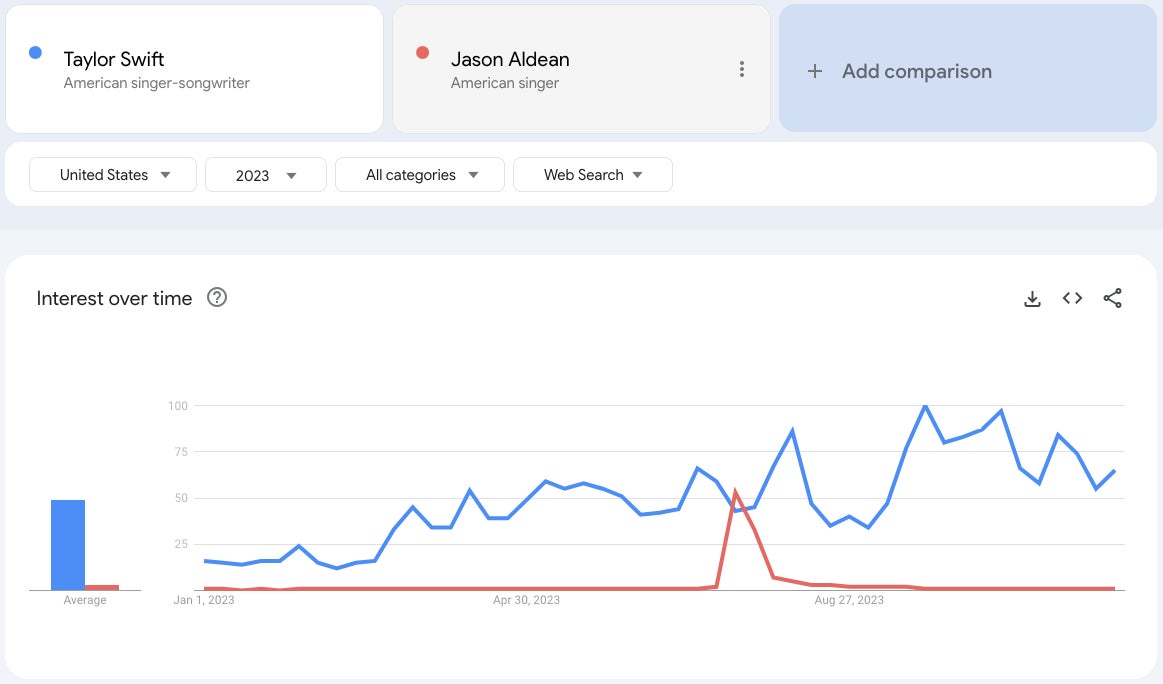Open the Jason Aldean term options menu
The width and height of the screenshot is (1163, 684).
741,69
